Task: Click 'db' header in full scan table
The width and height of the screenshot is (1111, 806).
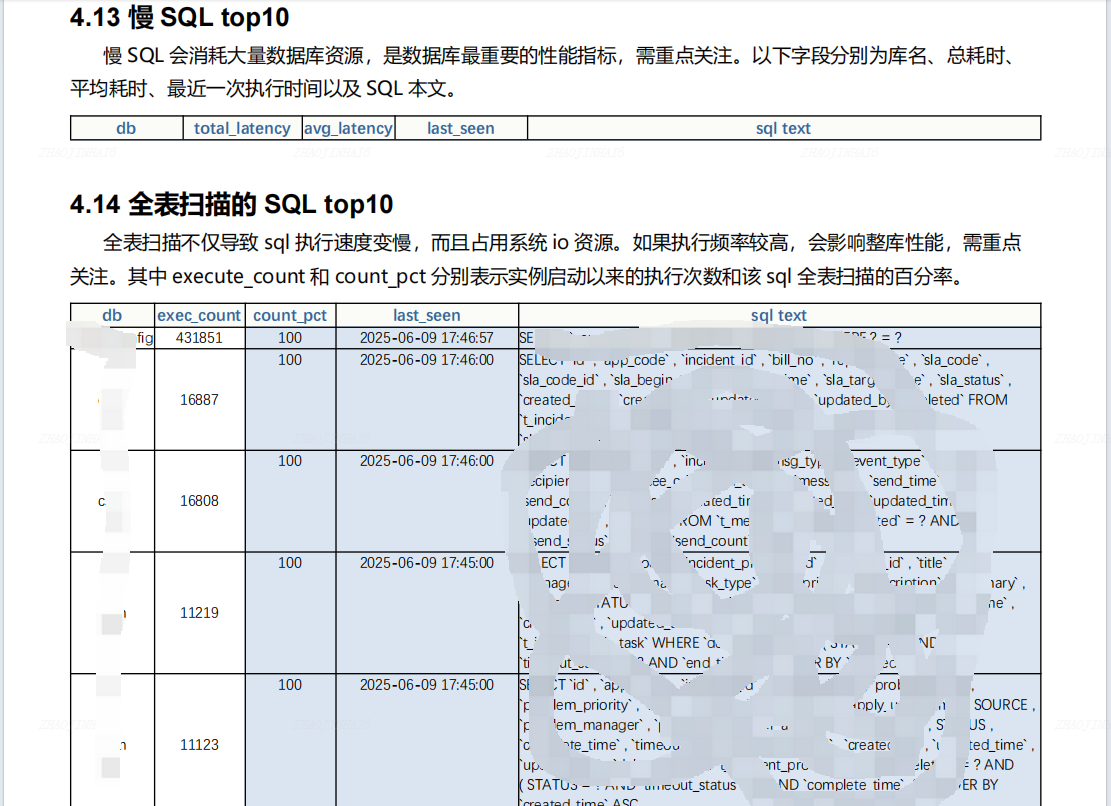Action: 112,315
